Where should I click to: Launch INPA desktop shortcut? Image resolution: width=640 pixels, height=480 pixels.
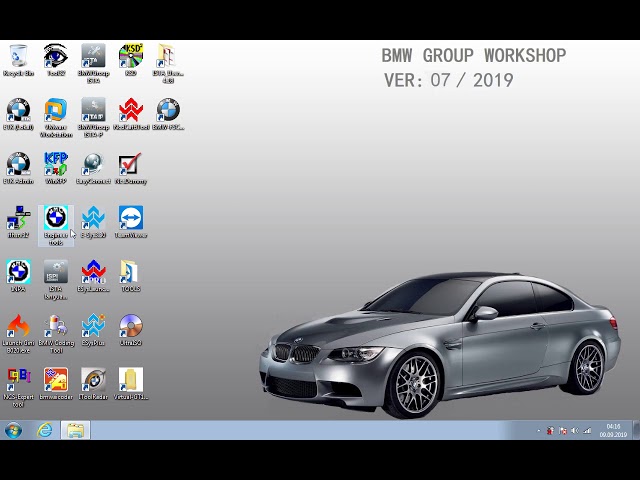(18, 276)
